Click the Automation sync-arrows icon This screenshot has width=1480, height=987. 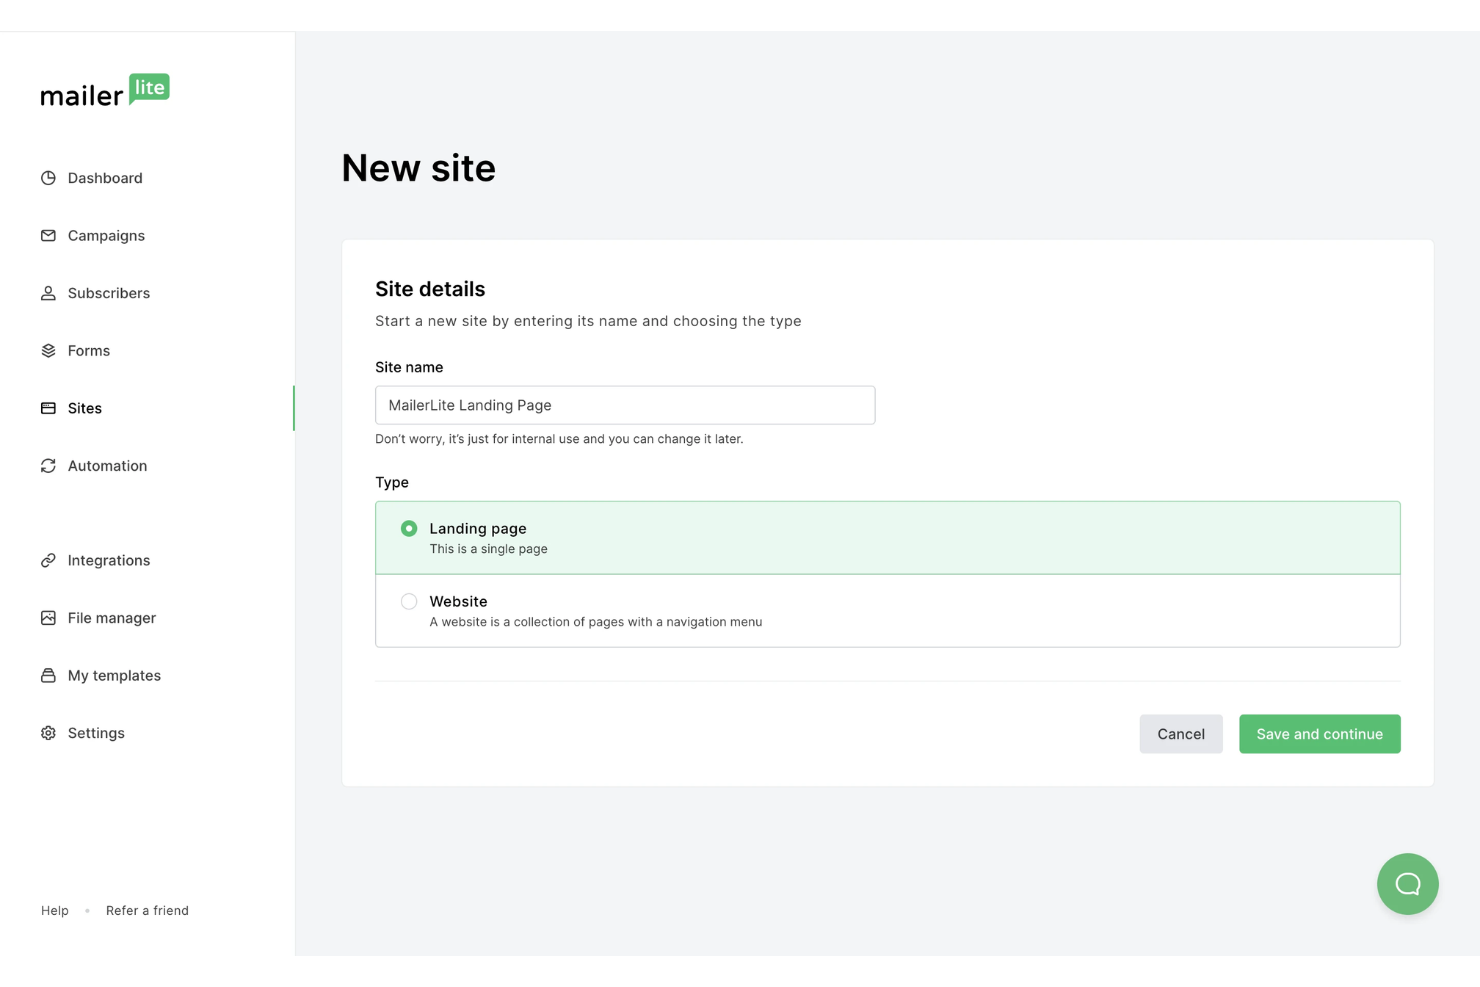pyautogui.click(x=48, y=465)
